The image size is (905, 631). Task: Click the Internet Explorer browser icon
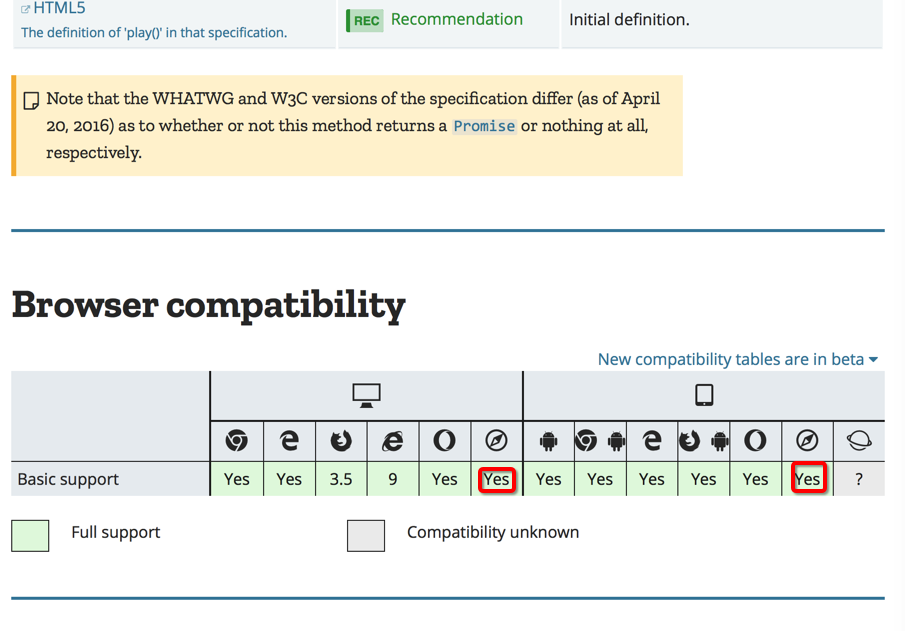pos(393,441)
